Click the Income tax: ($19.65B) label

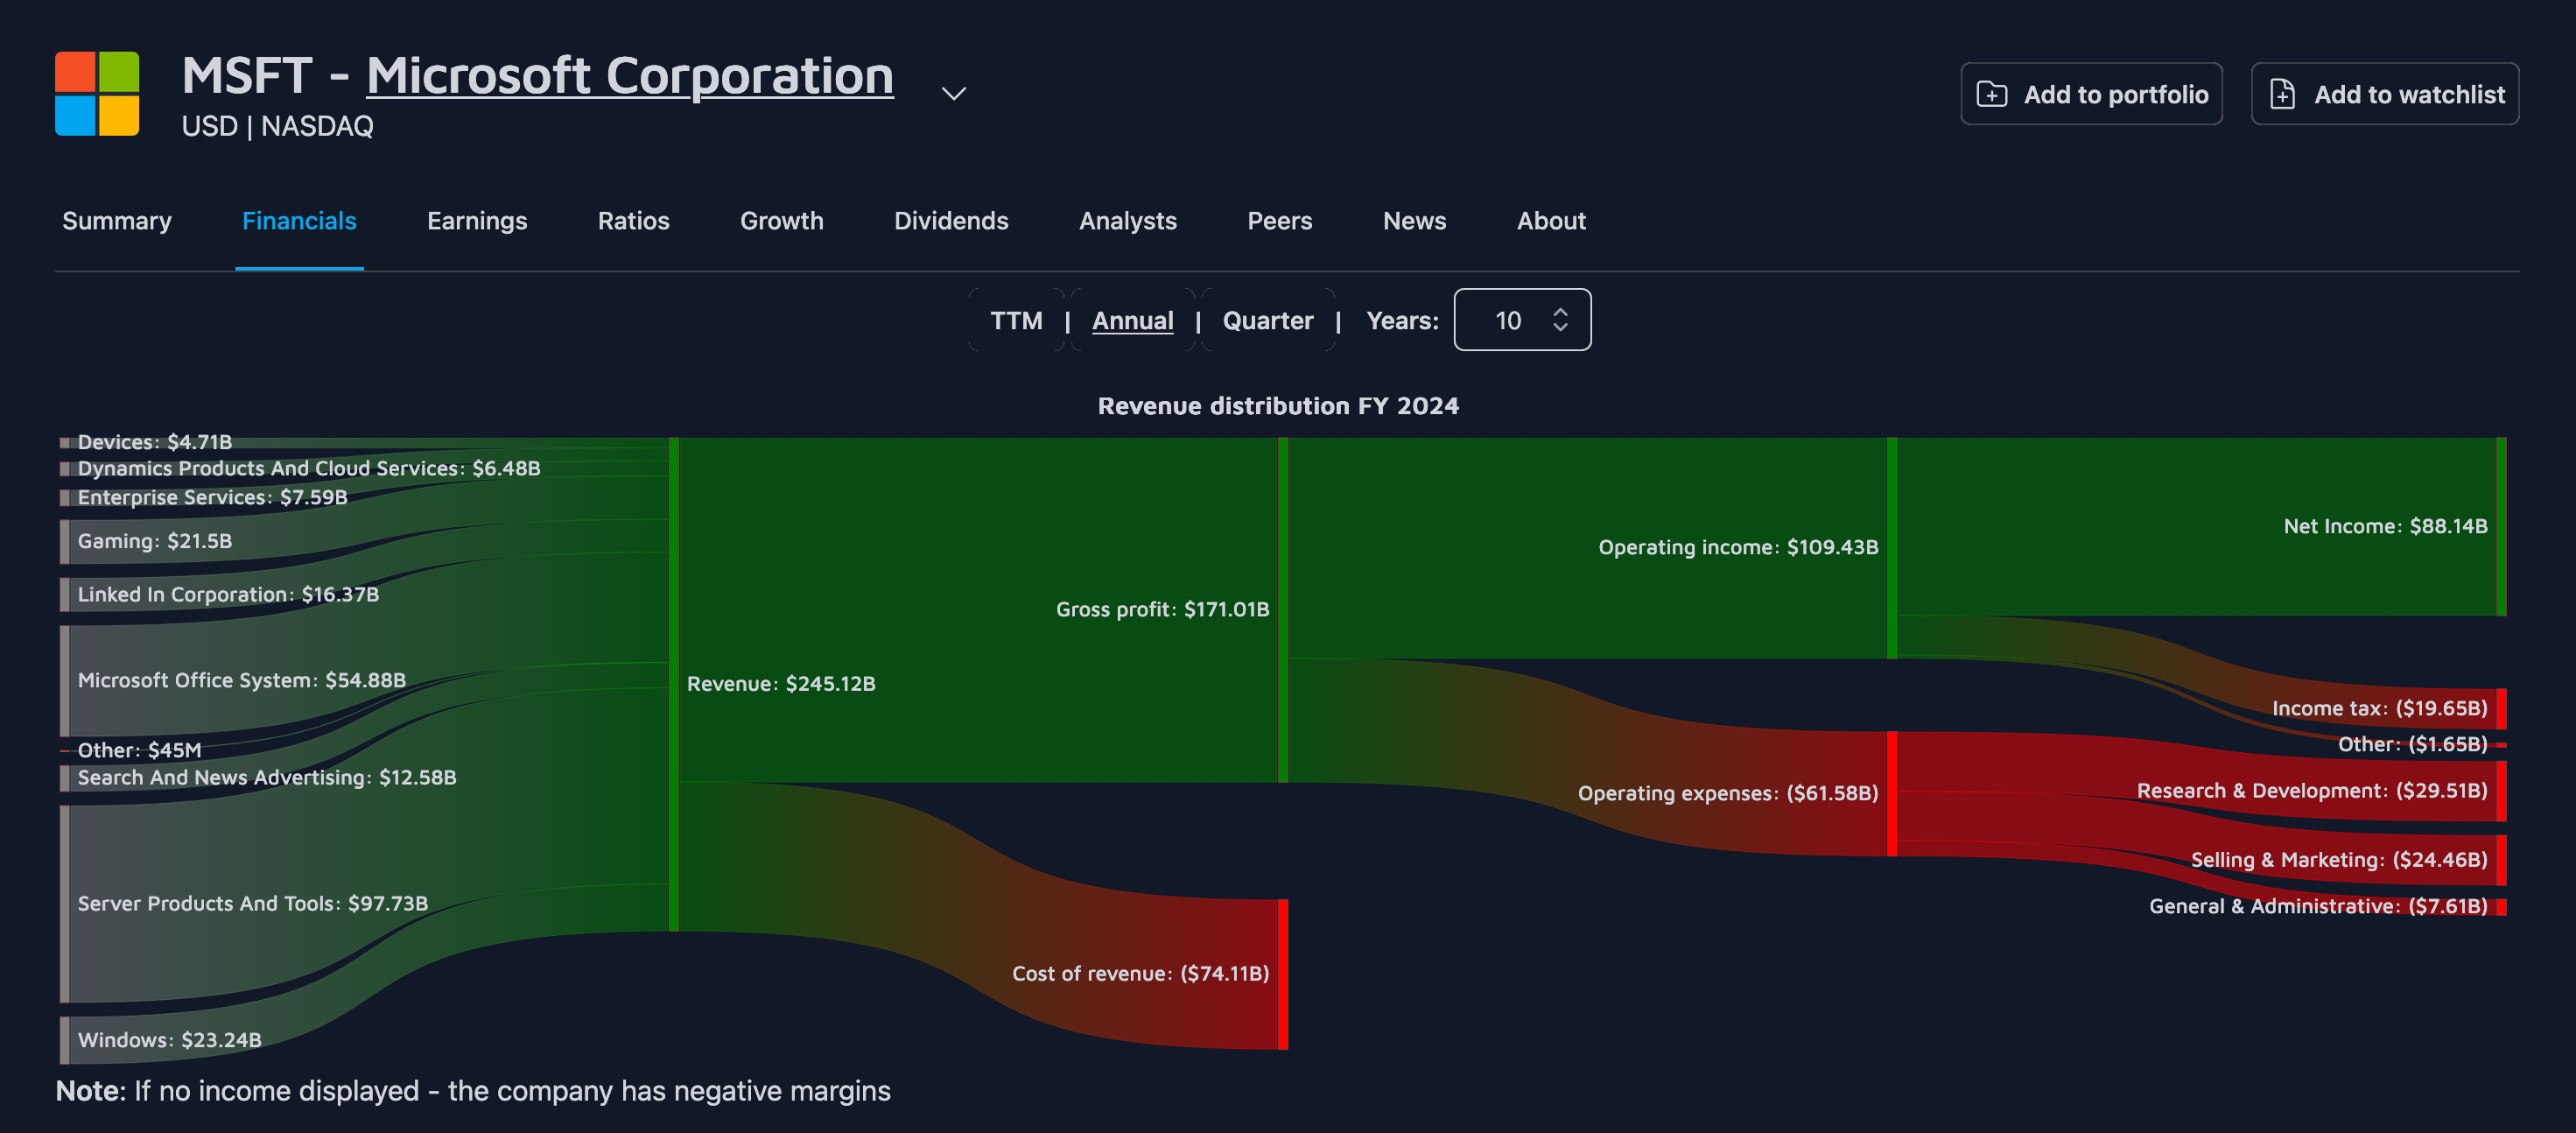click(2379, 708)
